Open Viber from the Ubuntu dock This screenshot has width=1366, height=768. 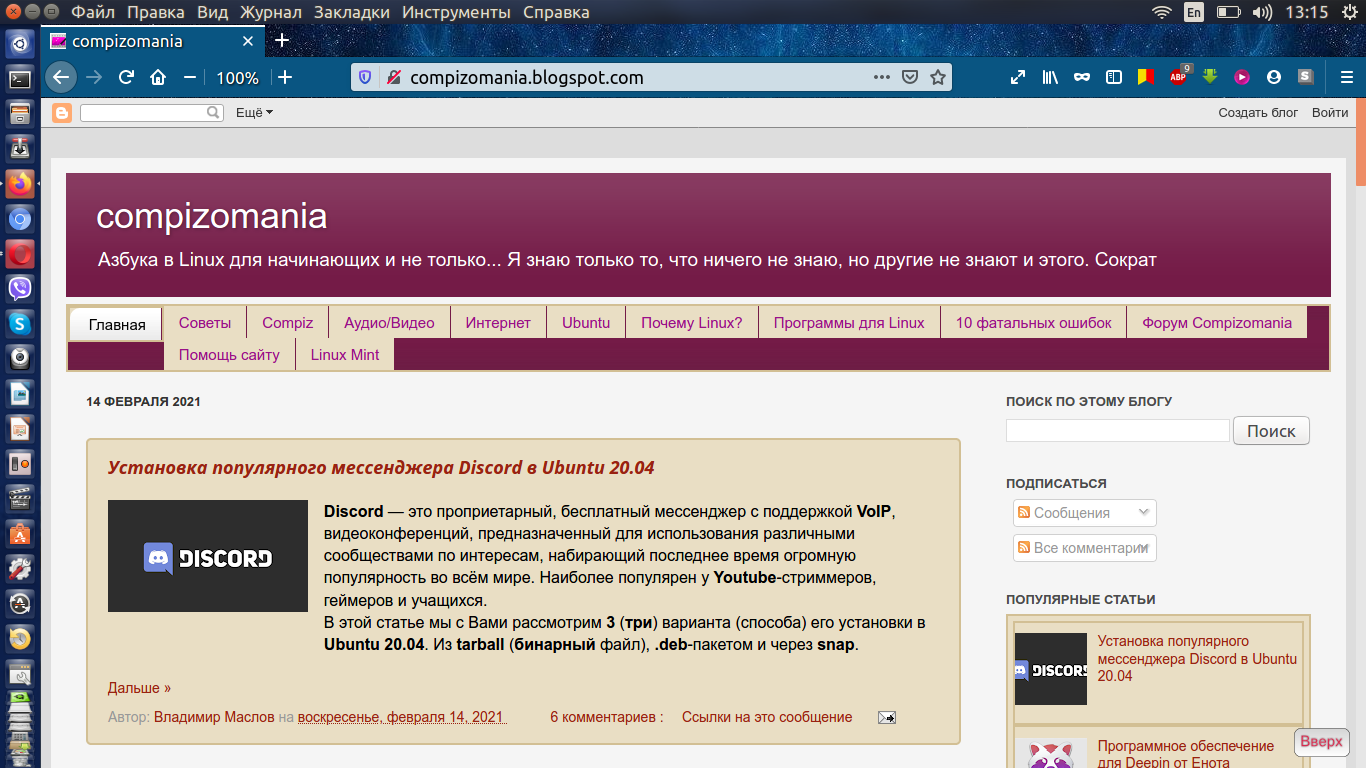click(19, 289)
